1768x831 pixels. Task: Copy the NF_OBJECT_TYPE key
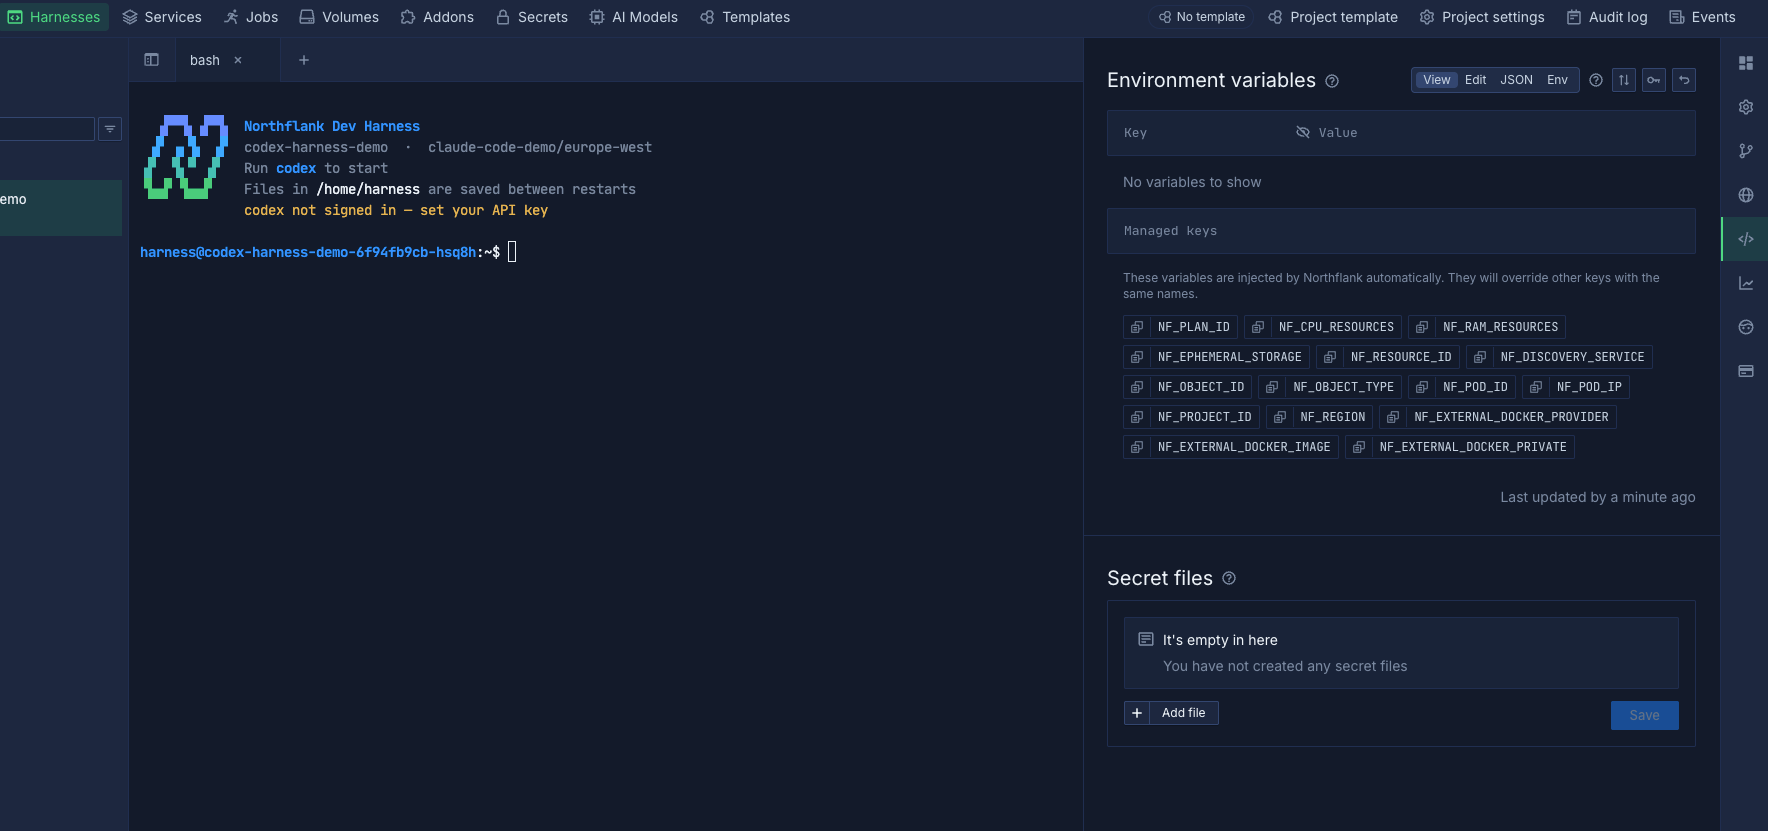(1272, 387)
